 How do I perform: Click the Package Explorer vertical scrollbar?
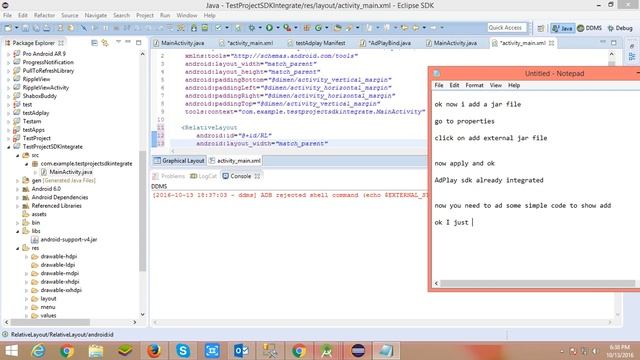click(142, 210)
